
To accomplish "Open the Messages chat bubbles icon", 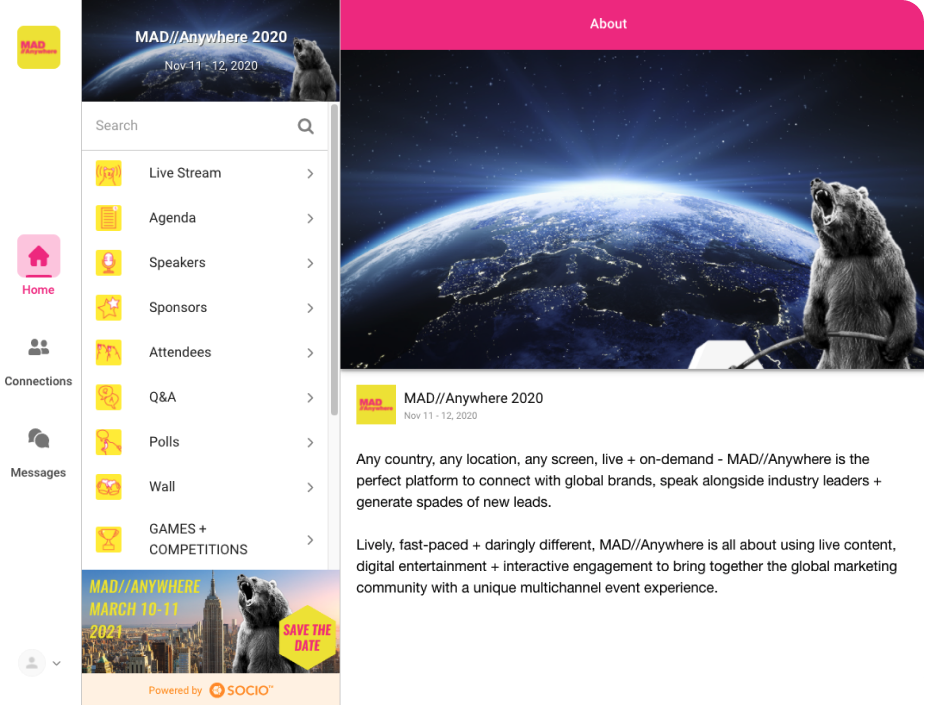I will point(38,438).
